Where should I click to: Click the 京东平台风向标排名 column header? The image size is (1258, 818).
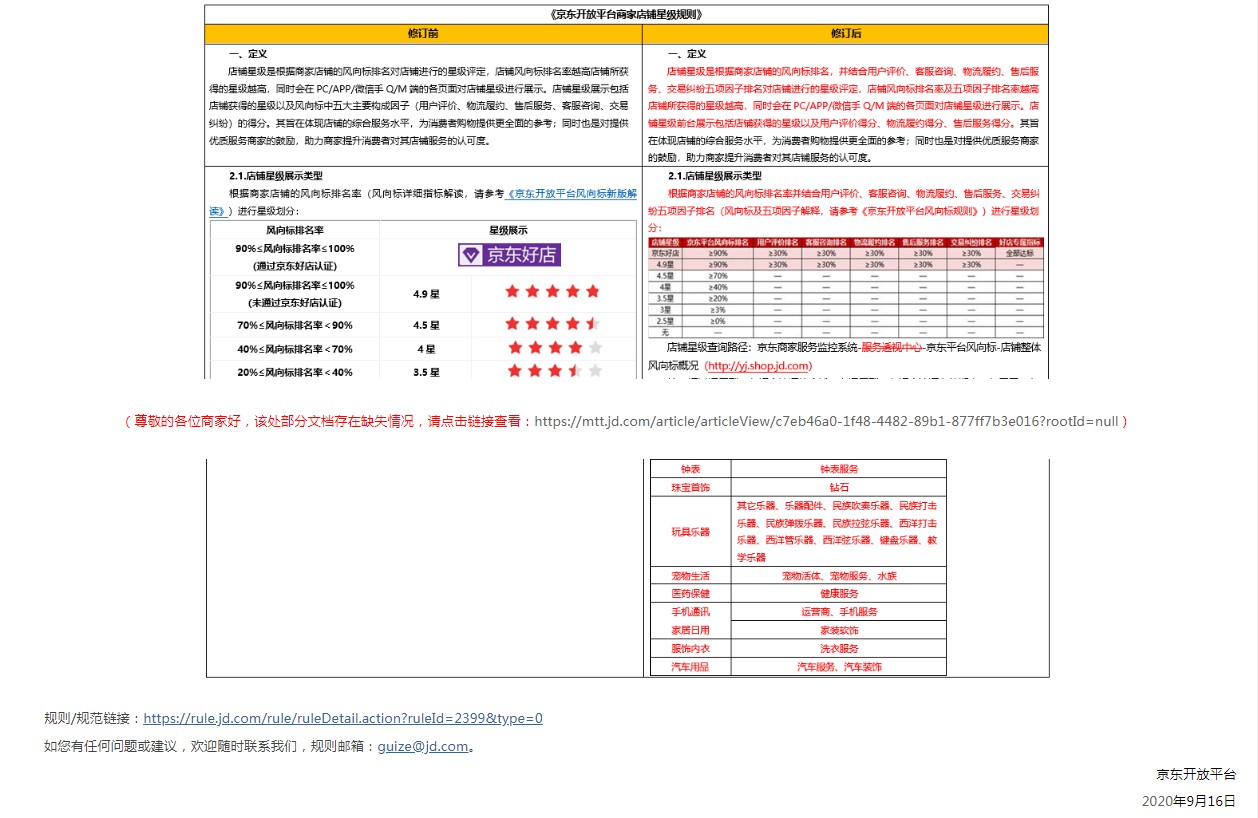(x=718, y=242)
